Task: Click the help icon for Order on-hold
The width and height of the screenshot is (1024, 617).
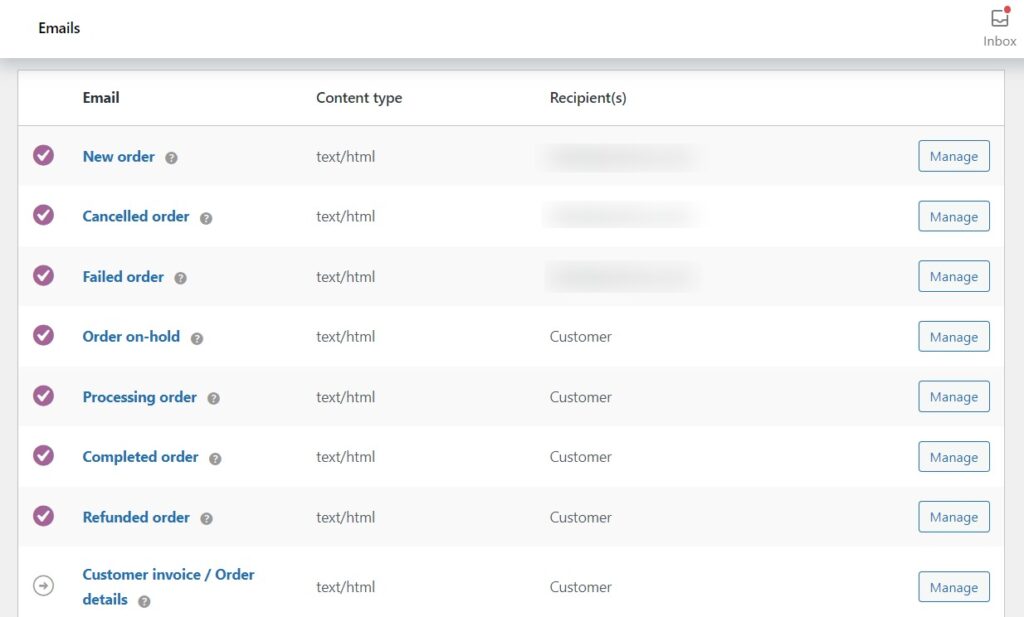Action: click(196, 338)
